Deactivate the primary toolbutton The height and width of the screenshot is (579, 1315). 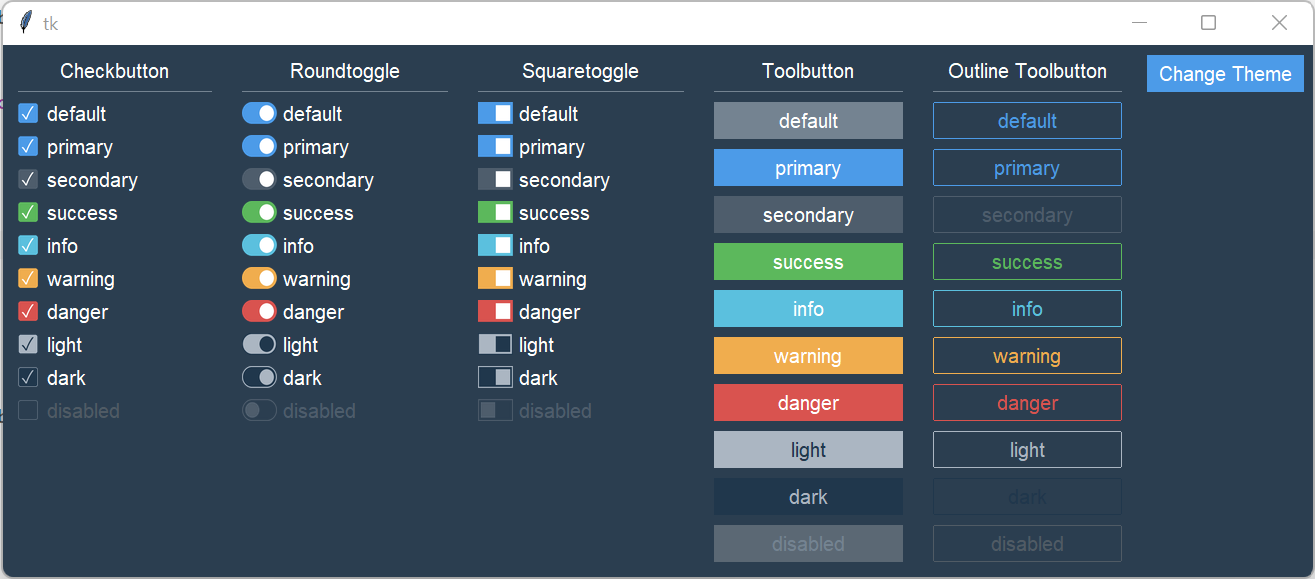tap(808, 167)
